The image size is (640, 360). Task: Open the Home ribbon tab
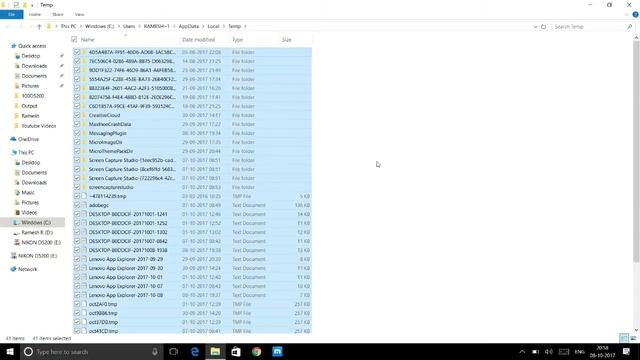point(35,15)
